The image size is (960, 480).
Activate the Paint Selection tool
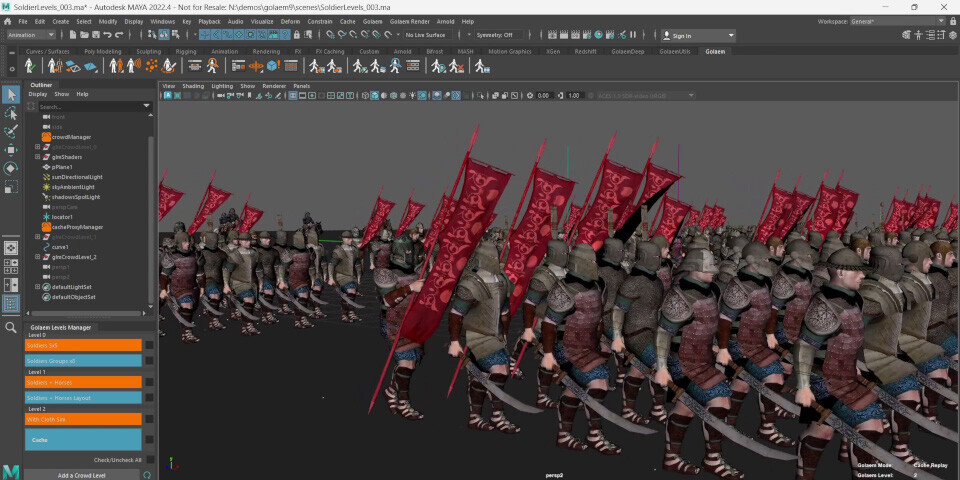tap(11, 132)
